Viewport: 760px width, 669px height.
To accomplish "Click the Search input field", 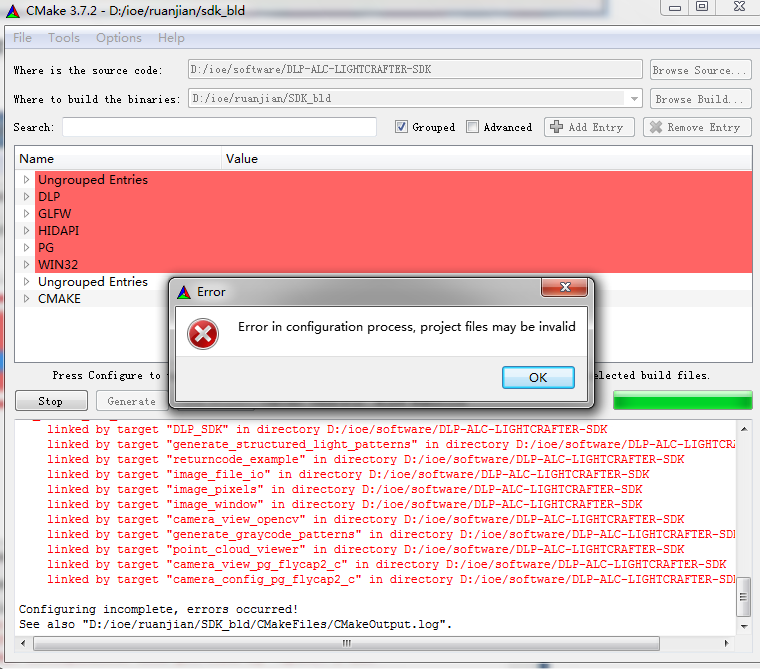I will pyautogui.click(x=219, y=127).
